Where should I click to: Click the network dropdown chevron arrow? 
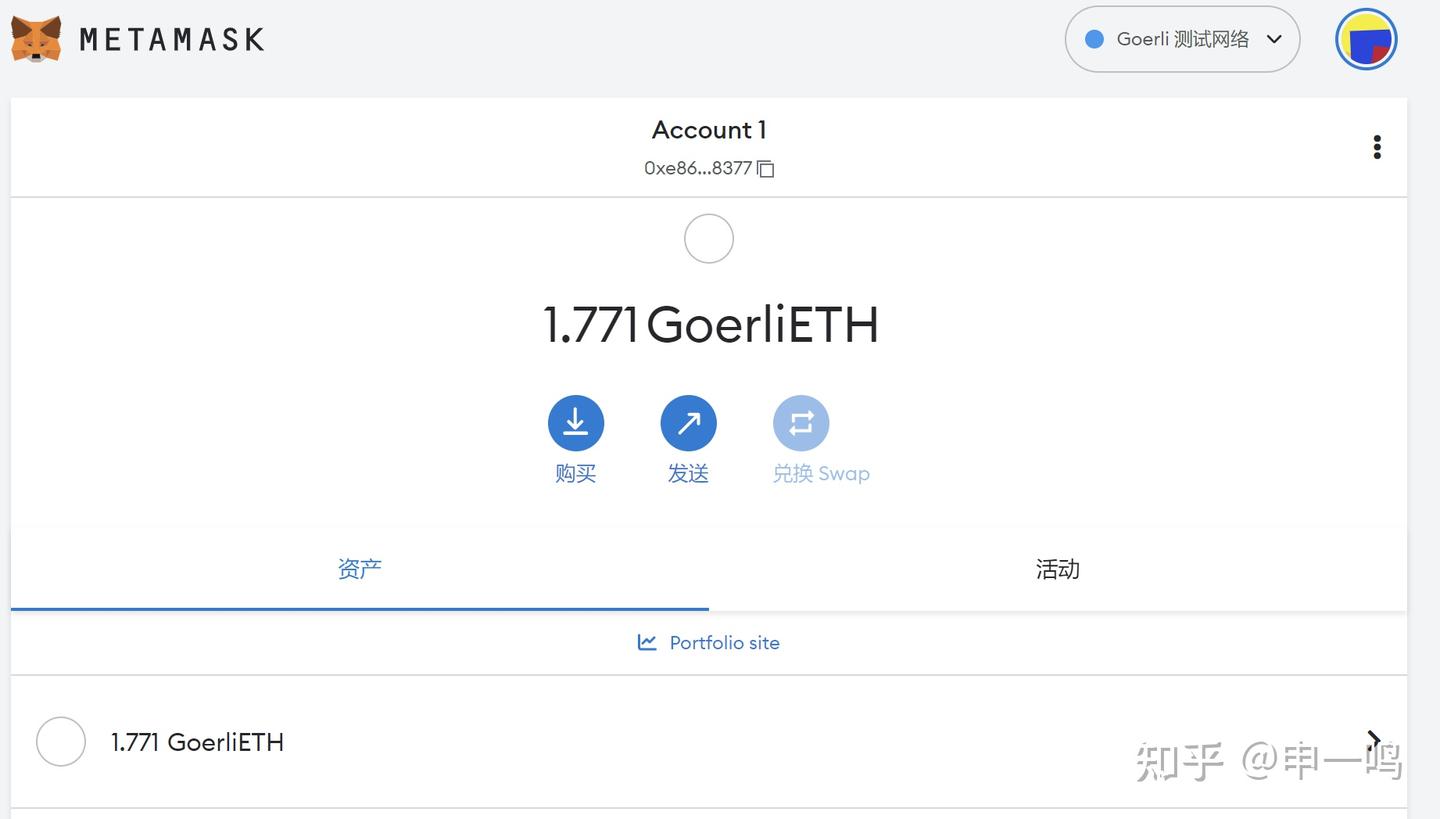(x=1274, y=39)
